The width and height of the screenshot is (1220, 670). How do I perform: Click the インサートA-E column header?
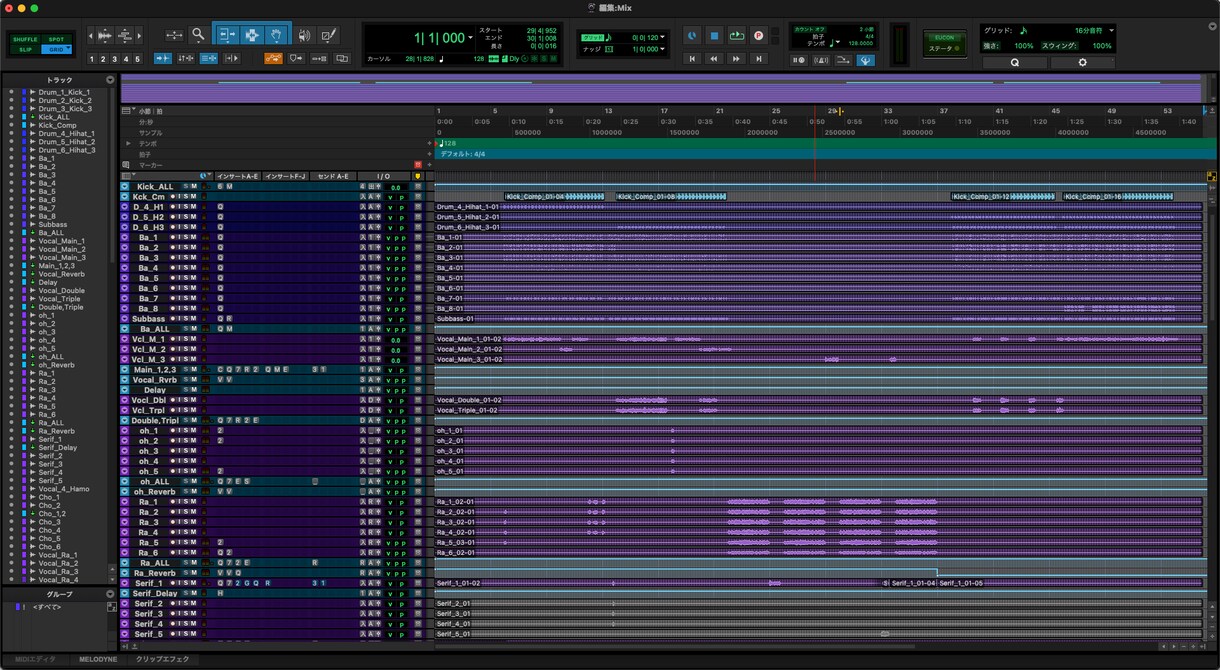237,176
